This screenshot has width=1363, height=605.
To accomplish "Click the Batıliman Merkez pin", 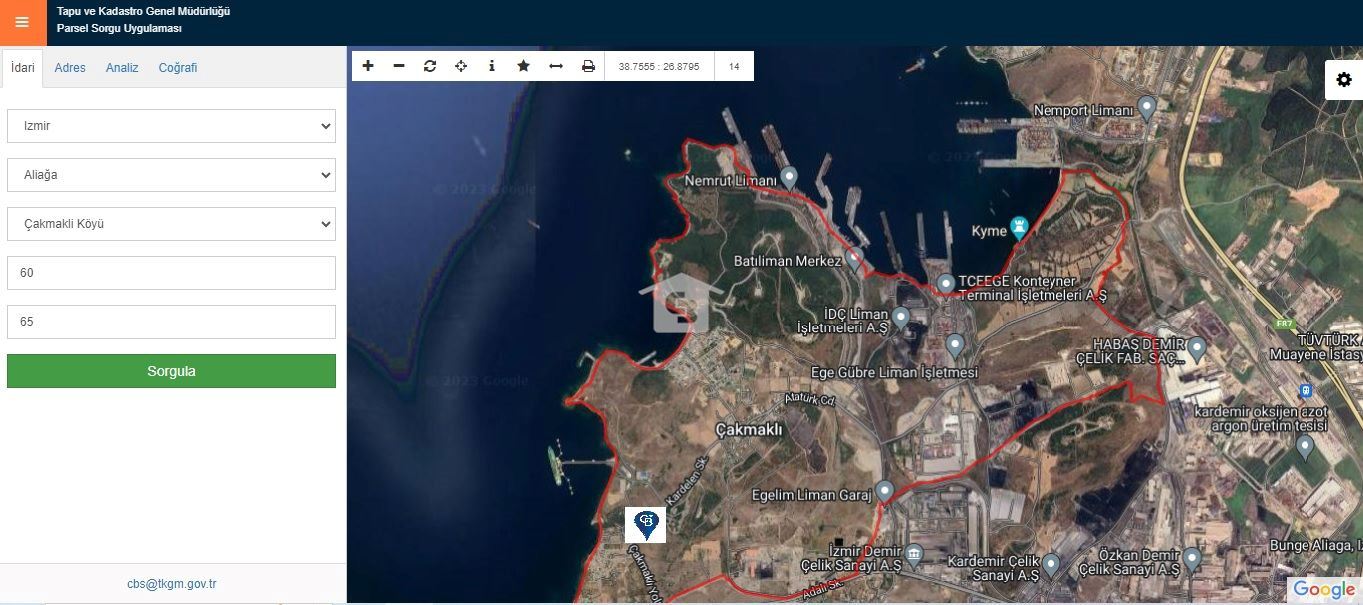I will (853, 259).
